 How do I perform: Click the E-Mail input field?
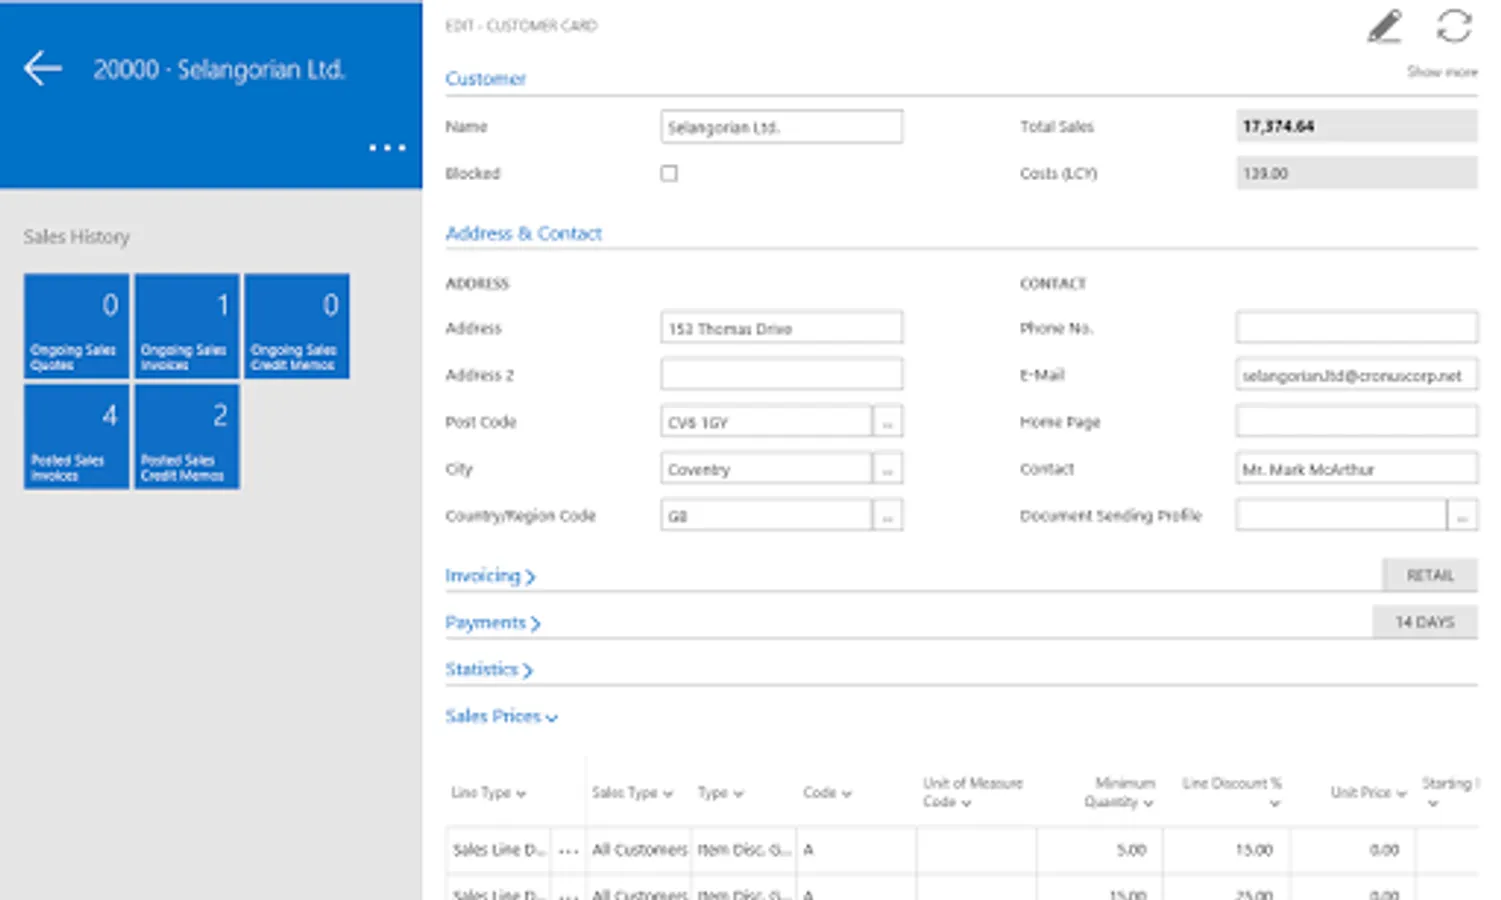click(1355, 376)
